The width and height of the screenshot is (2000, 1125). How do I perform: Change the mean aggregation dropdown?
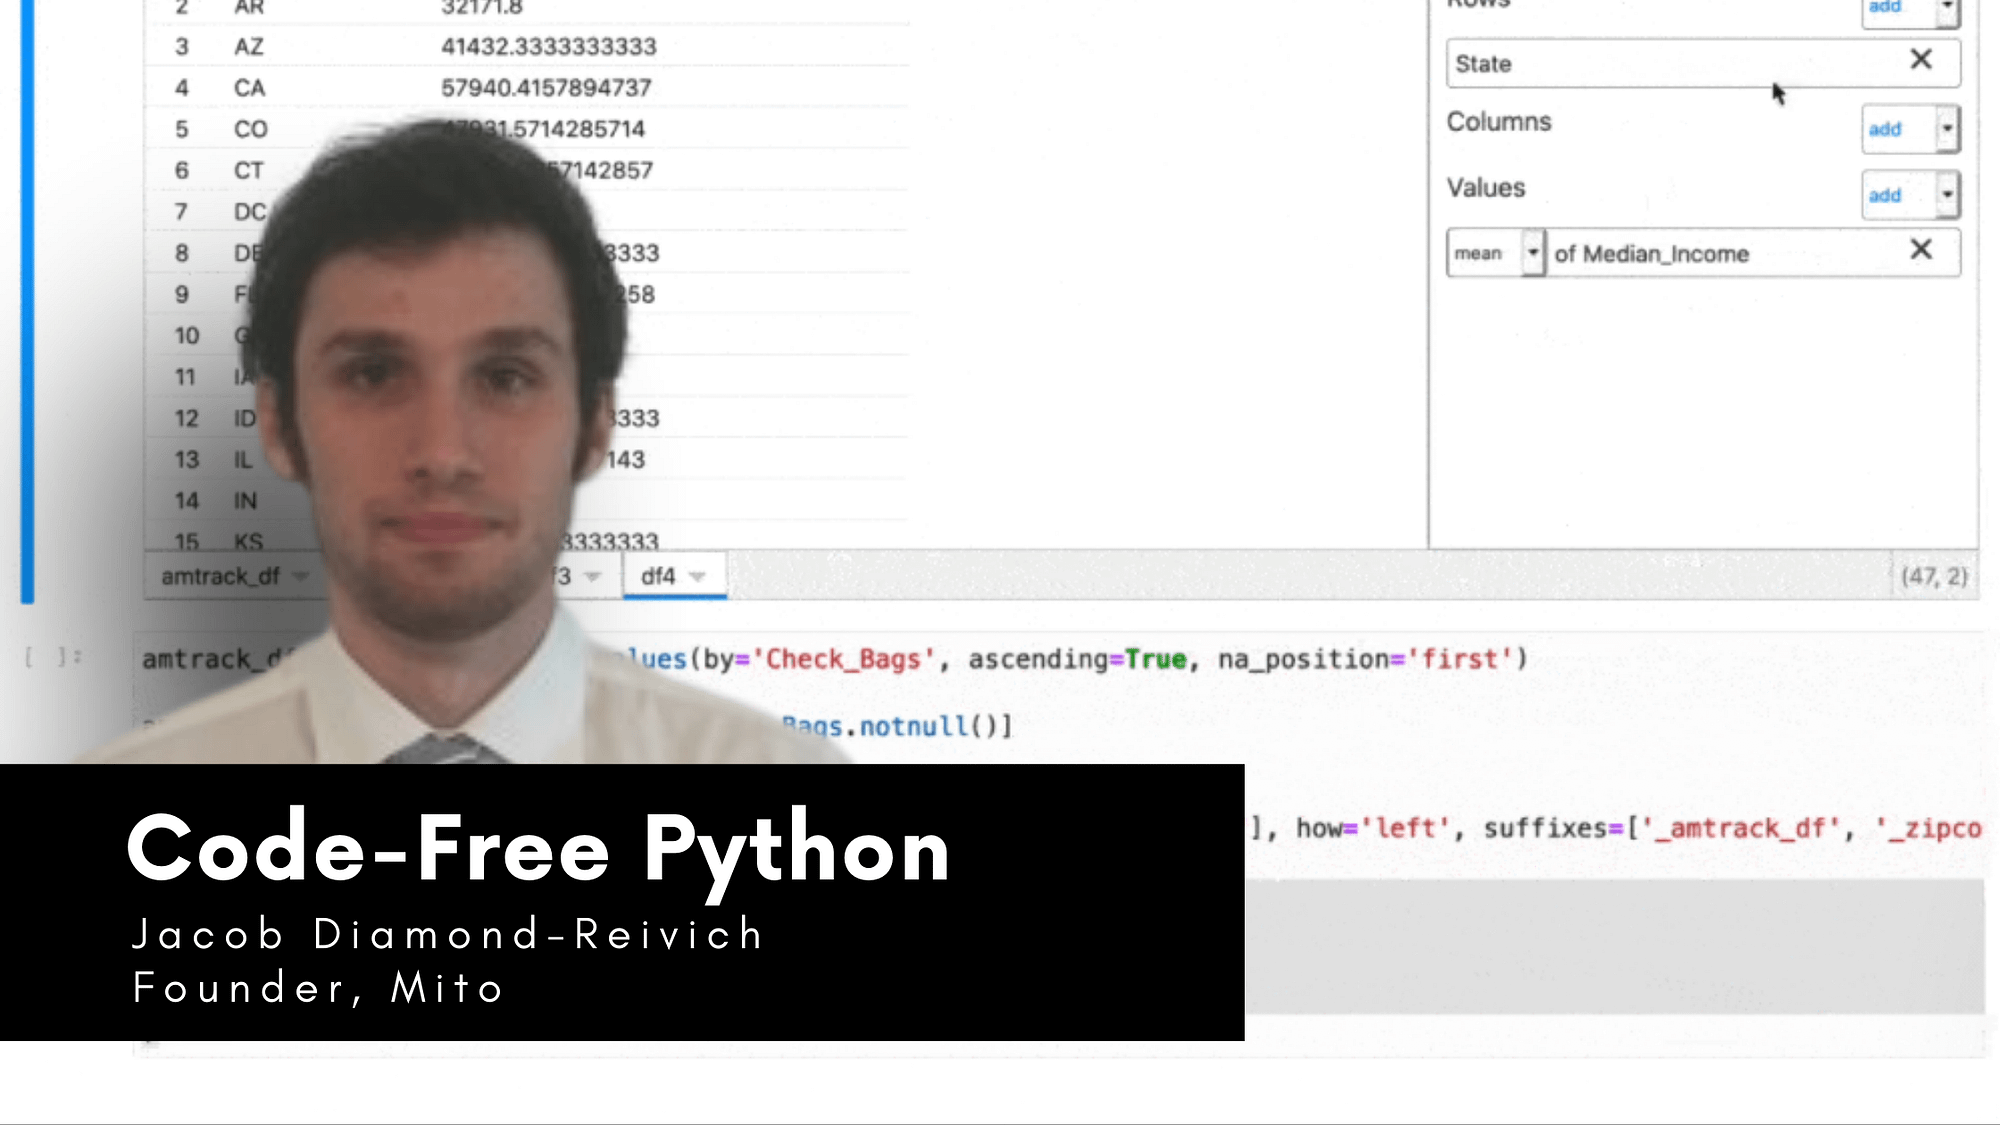pos(1495,253)
